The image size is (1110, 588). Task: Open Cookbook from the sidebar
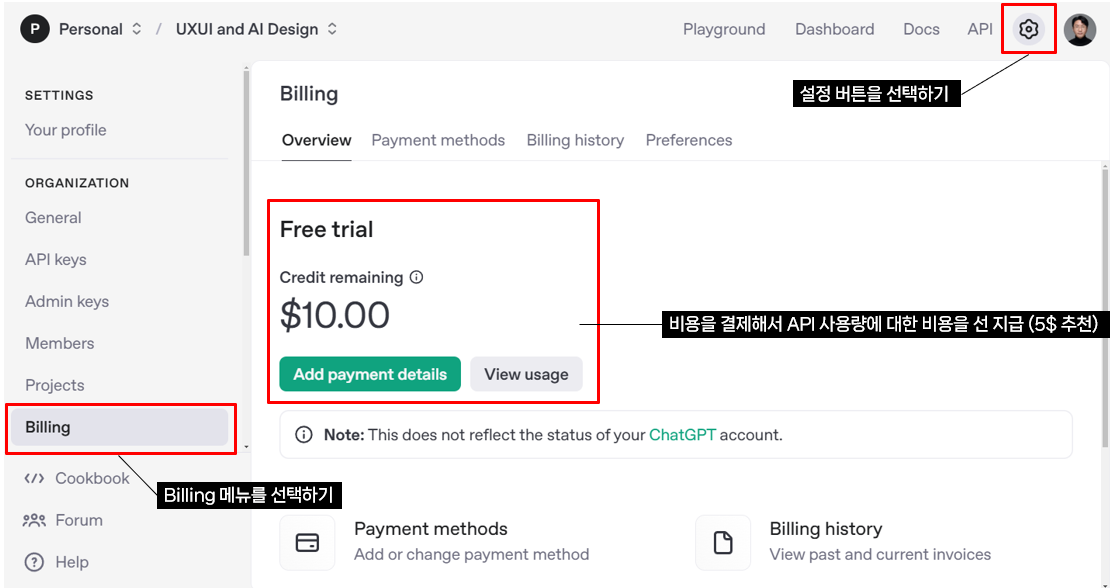[76, 478]
